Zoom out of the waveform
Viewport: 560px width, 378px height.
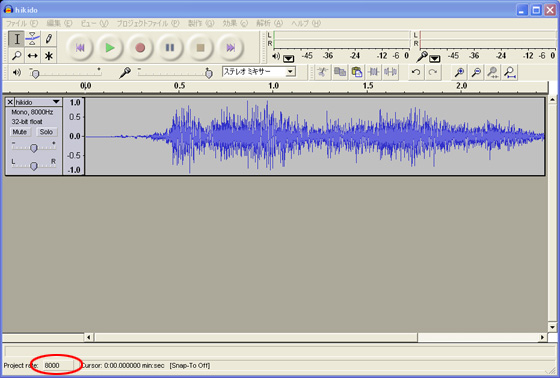point(476,72)
